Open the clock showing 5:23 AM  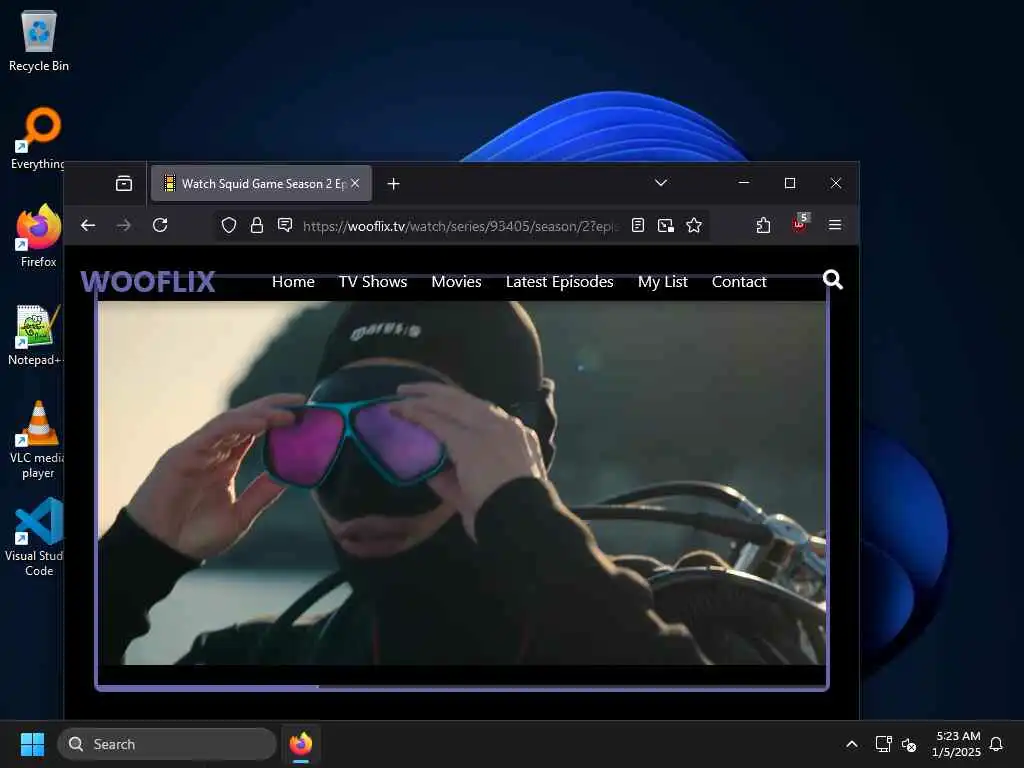point(957,744)
